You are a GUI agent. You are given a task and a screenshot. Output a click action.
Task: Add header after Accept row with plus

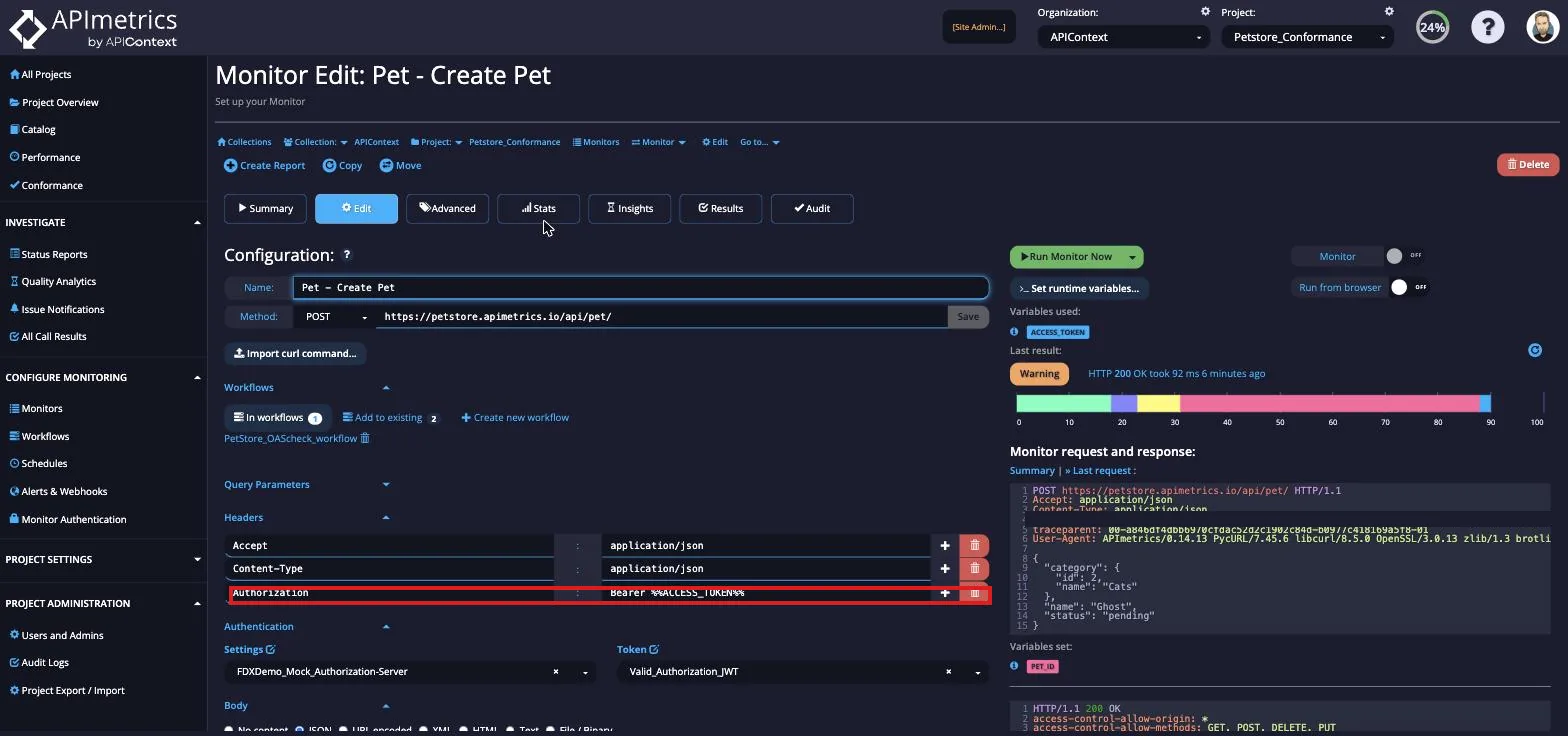pos(944,545)
